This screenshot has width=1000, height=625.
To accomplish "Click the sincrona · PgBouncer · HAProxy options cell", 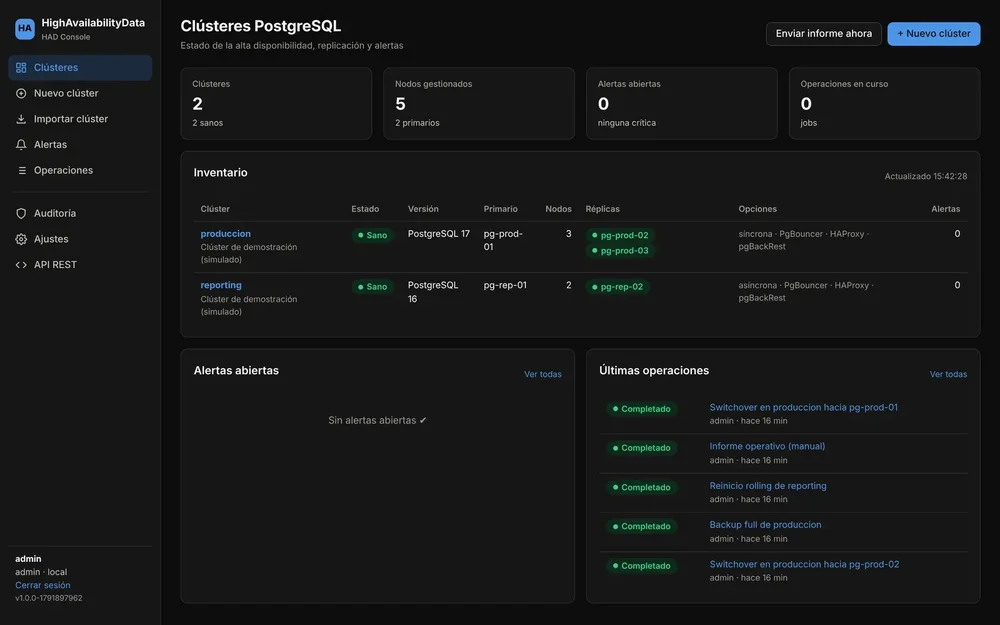I will [x=804, y=240].
